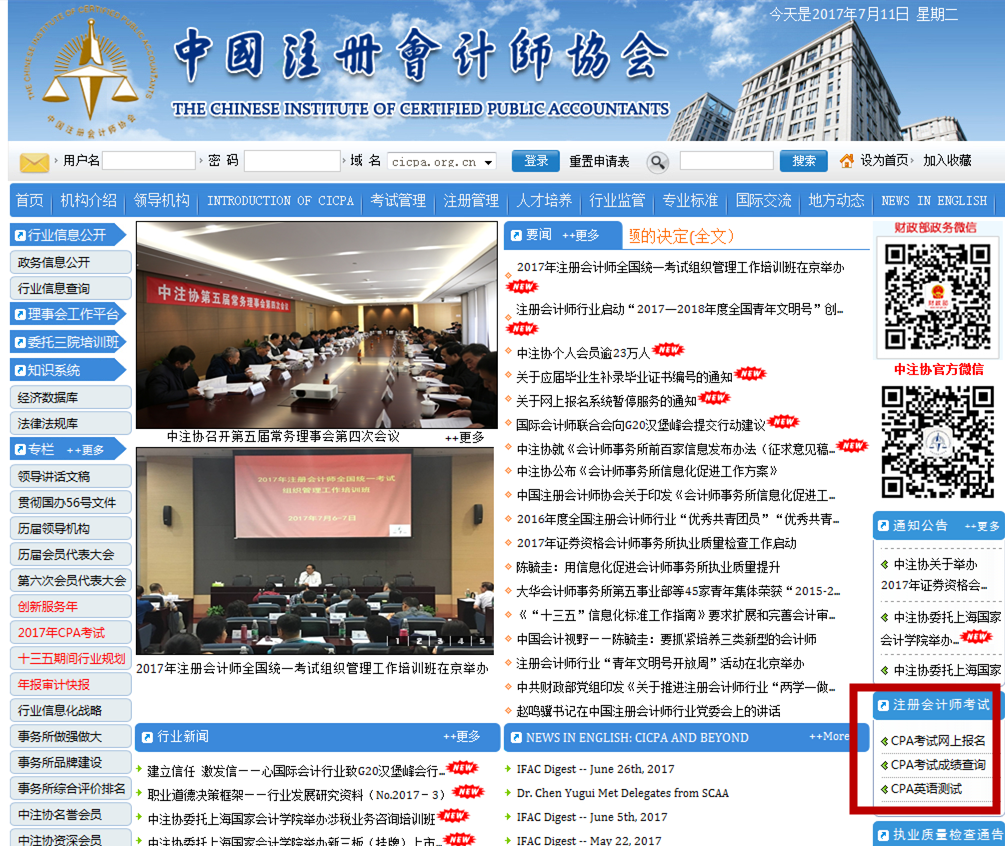
Task: Click the home icon beside 设为首页
Action: pyautogui.click(x=847, y=161)
